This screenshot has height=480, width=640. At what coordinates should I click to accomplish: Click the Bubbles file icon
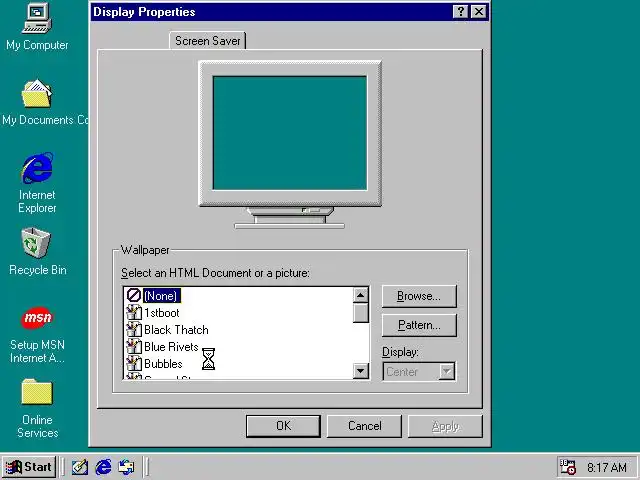(133, 364)
